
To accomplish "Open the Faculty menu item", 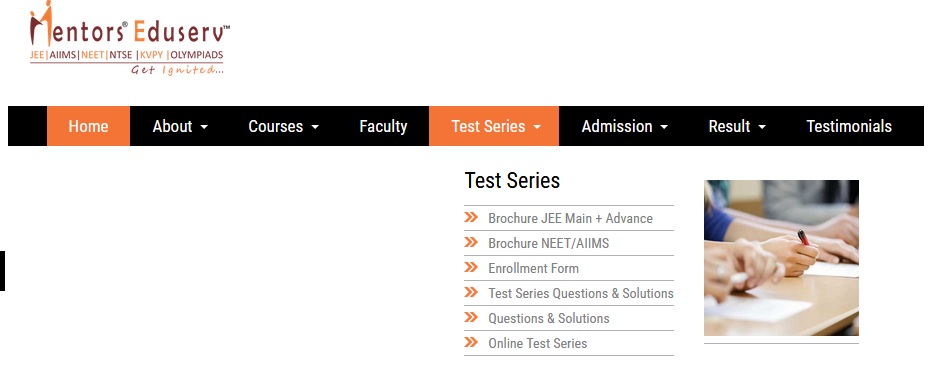I will point(383,126).
